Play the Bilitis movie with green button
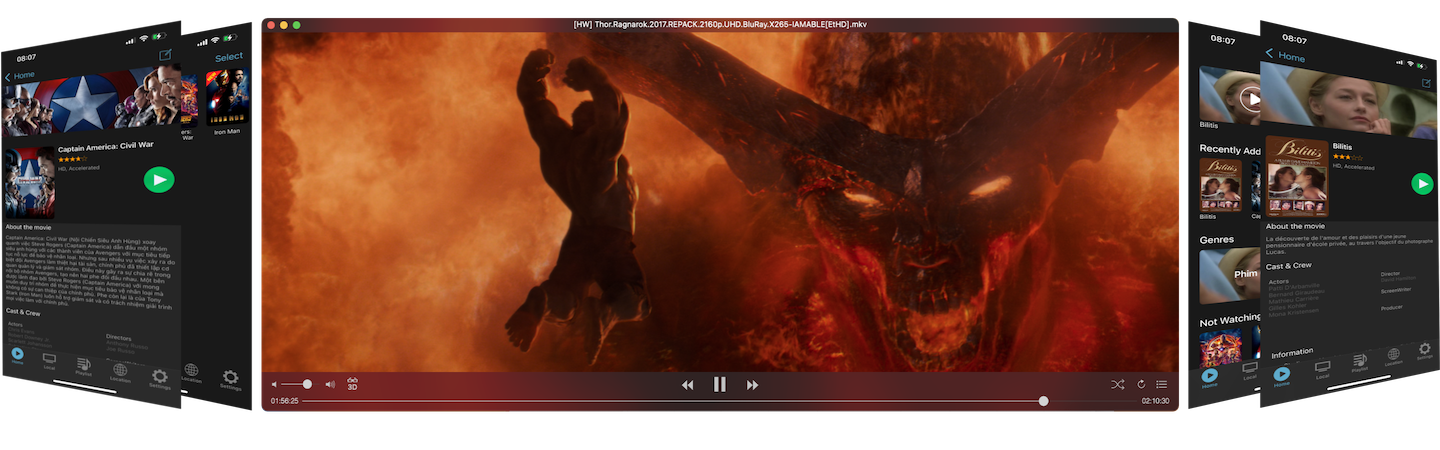Image resolution: width=1440 pixels, height=450 pixels. pyautogui.click(x=1421, y=183)
